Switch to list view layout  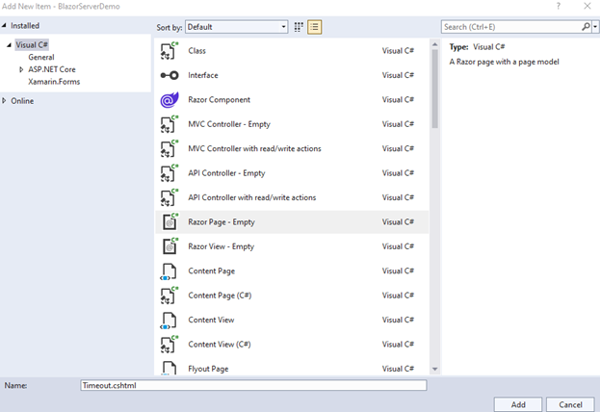(315, 26)
